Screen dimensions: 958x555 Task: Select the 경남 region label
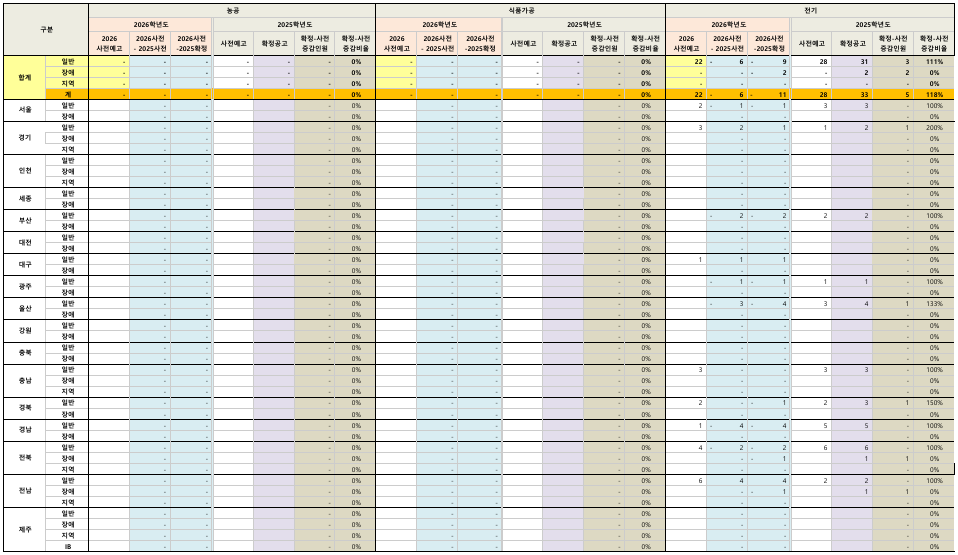[24, 430]
